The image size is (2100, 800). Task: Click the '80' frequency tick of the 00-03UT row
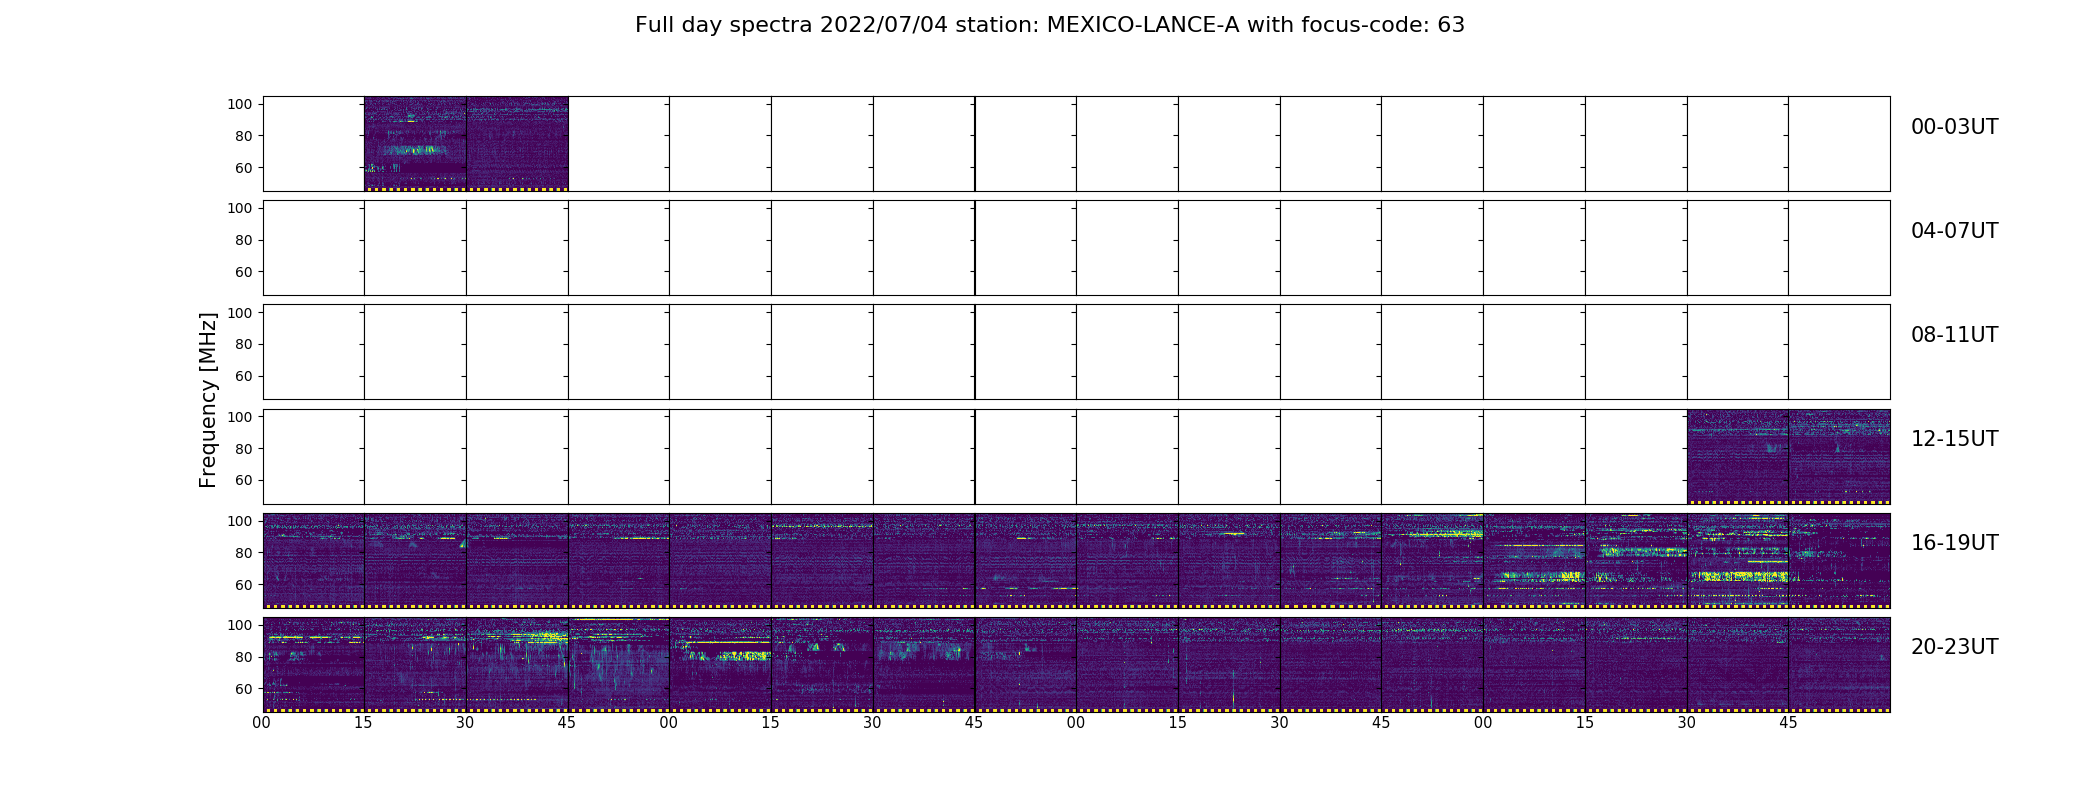(x=244, y=136)
